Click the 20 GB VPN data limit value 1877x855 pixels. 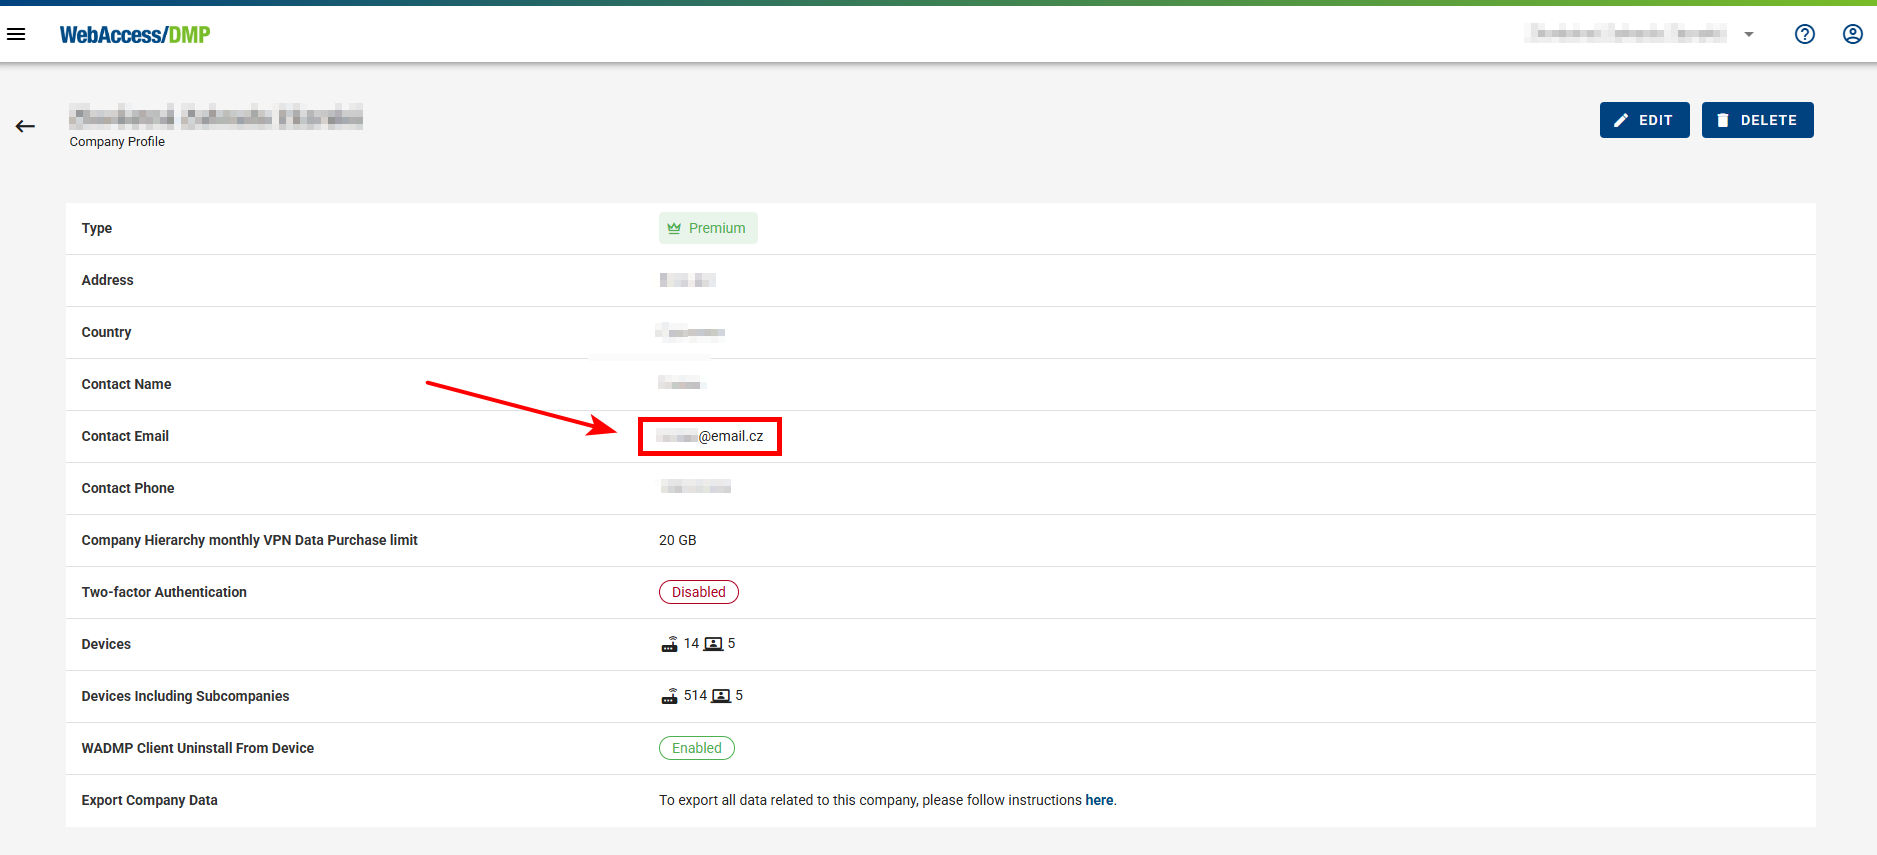tap(677, 540)
